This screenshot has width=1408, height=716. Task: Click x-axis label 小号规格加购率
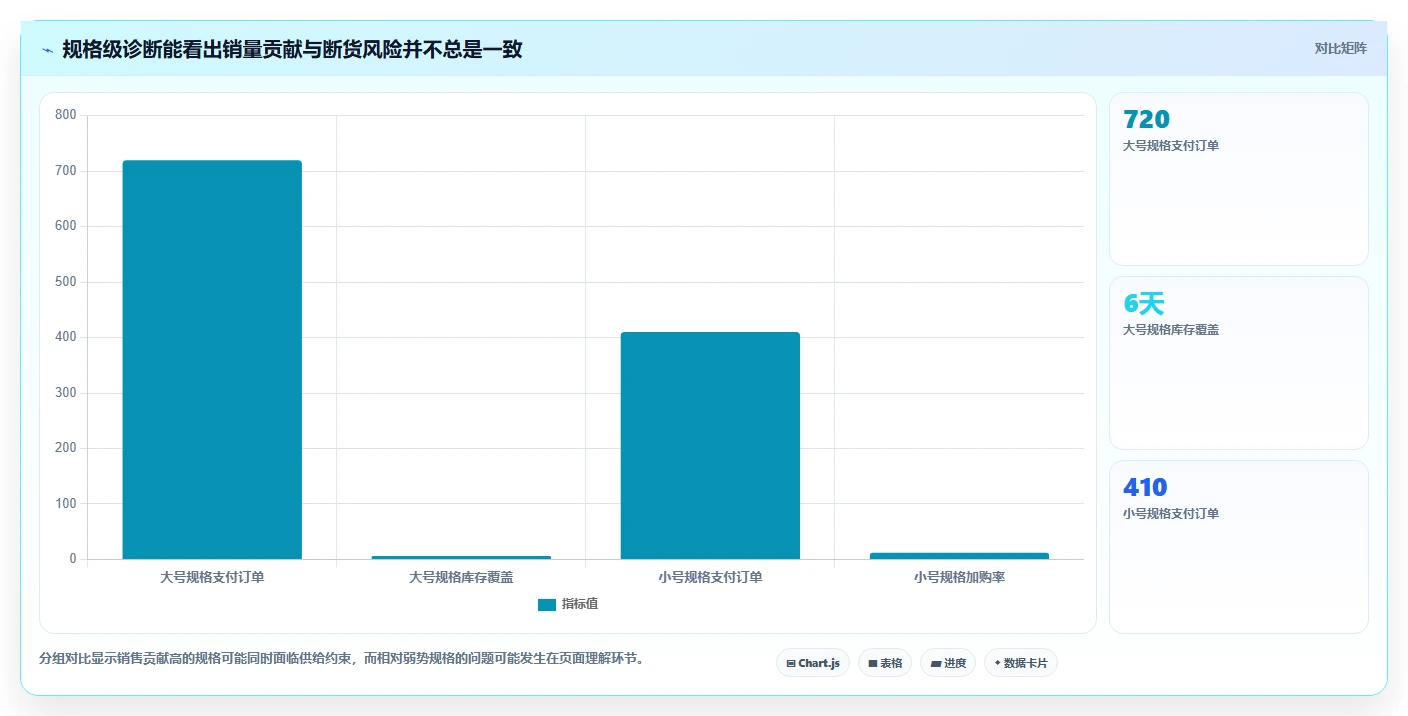click(x=959, y=578)
